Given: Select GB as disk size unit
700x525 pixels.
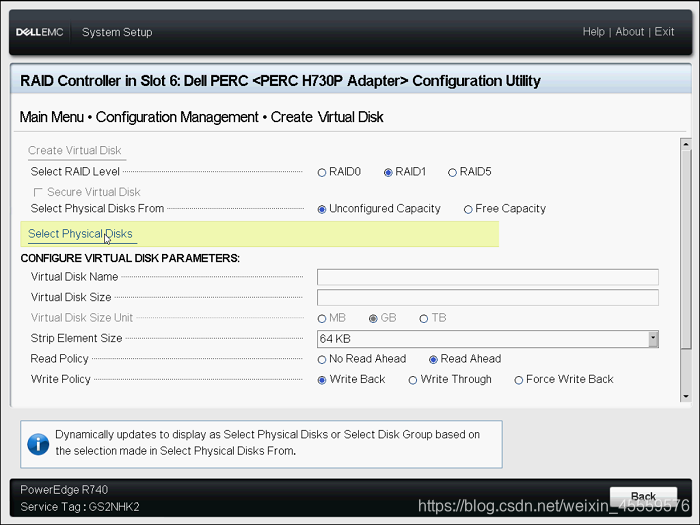Looking at the screenshot, I should [x=373, y=319].
